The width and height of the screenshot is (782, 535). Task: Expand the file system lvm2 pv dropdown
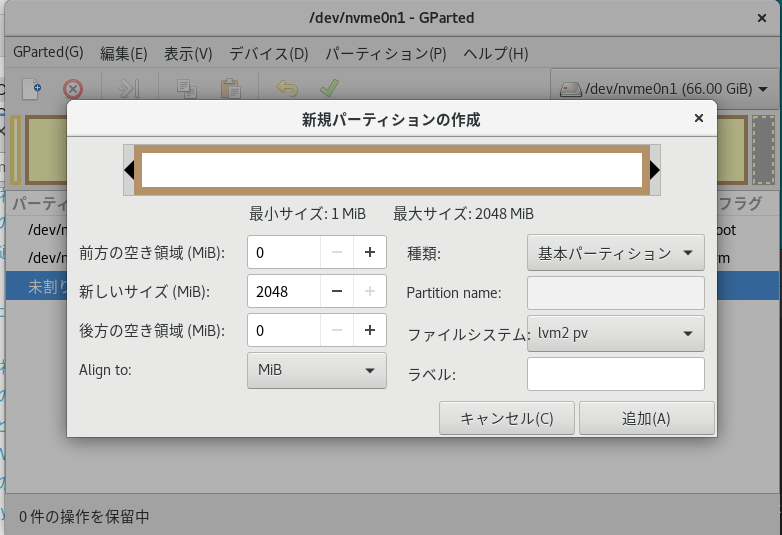[615, 334]
